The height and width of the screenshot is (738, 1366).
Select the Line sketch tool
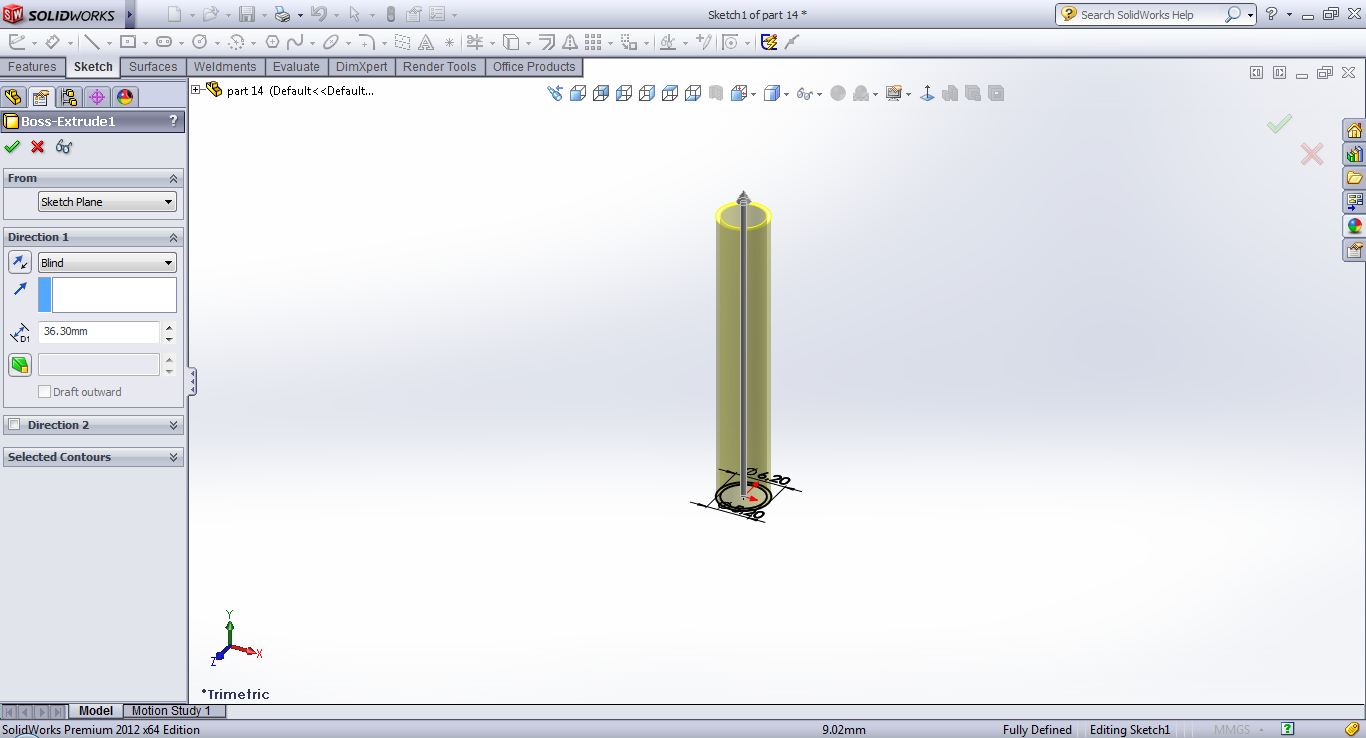[92, 42]
